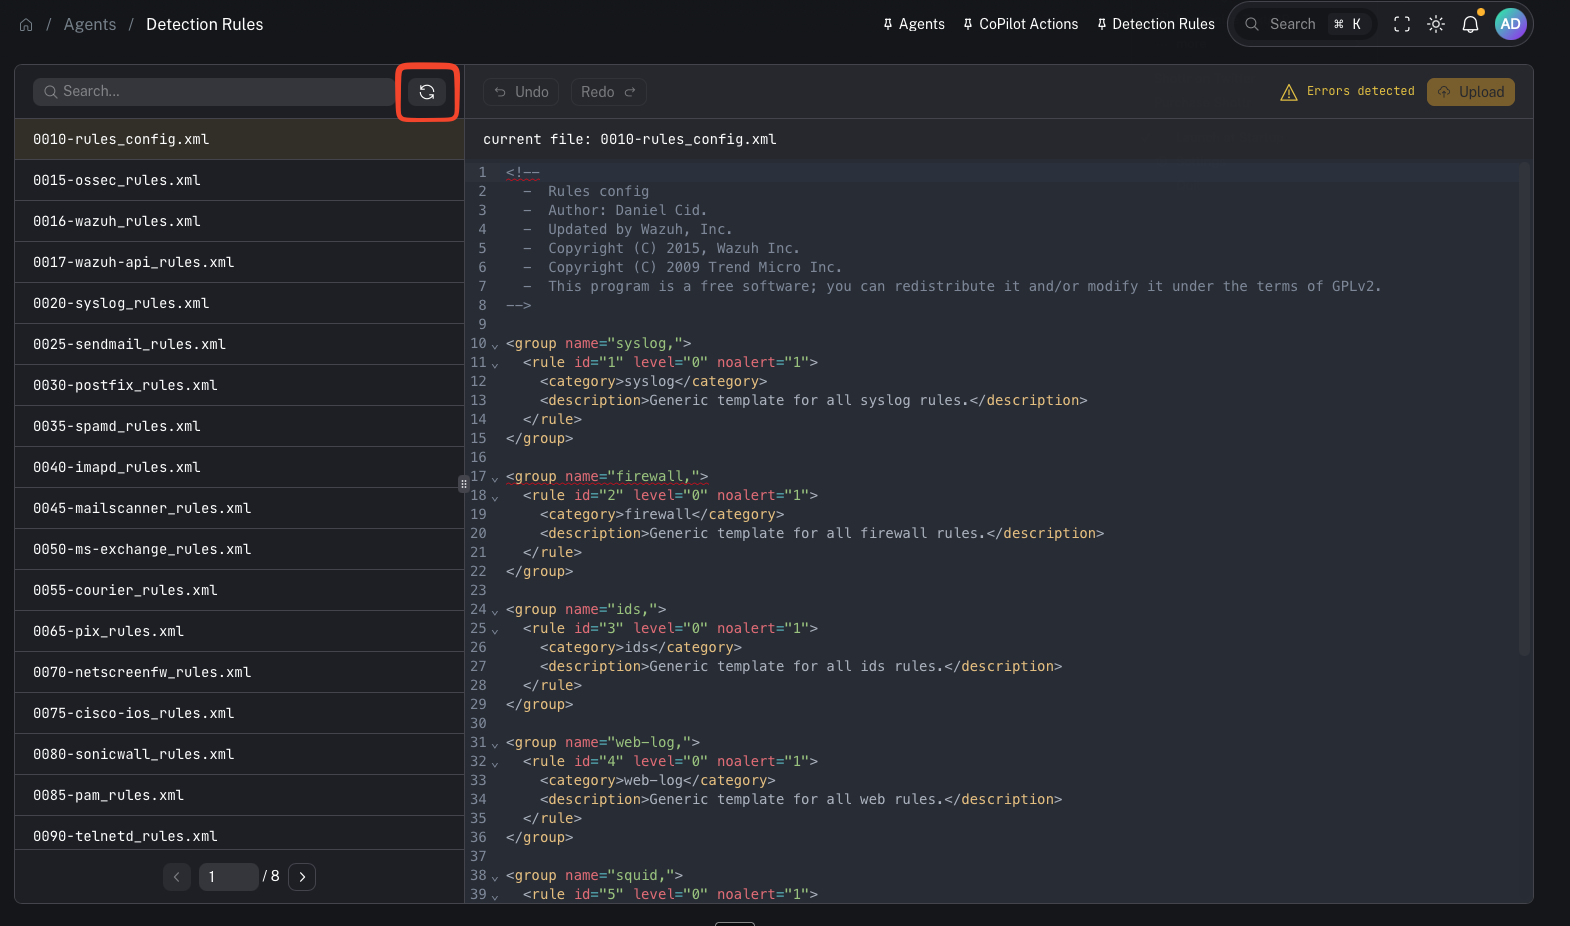Image resolution: width=1570 pixels, height=926 pixels.
Task: Collapse the syslog group fold on line 10
Action: pyautogui.click(x=494, y=345)
